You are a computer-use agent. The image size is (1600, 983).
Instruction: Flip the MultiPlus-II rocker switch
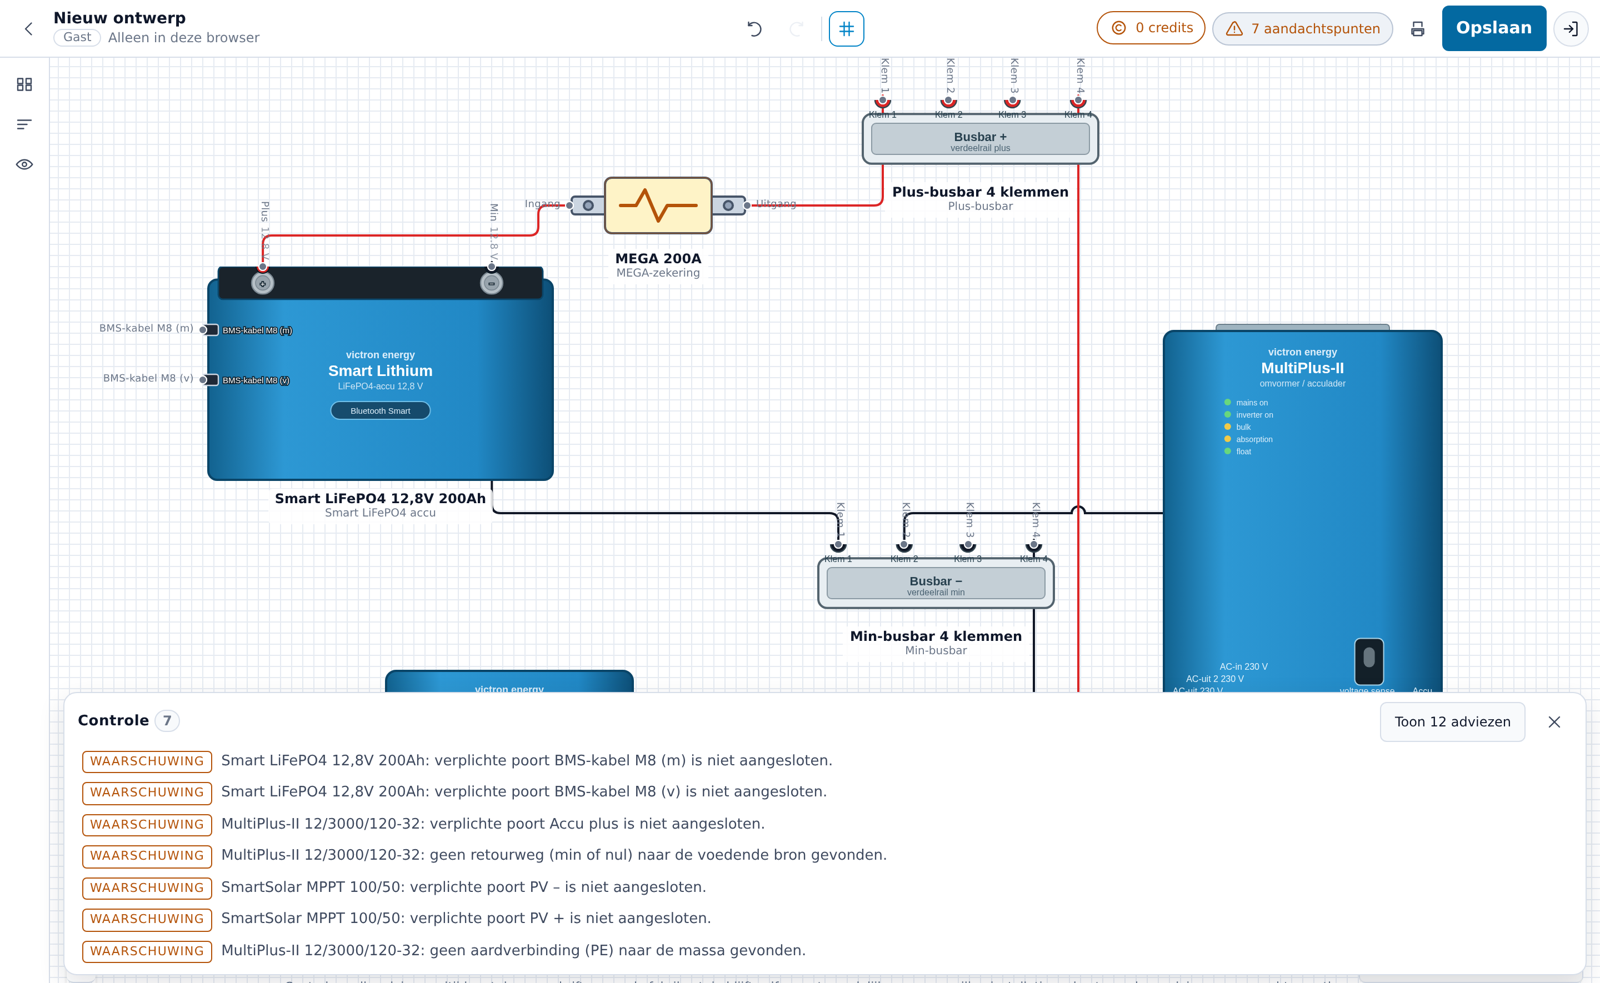[x=1369, y=661]
